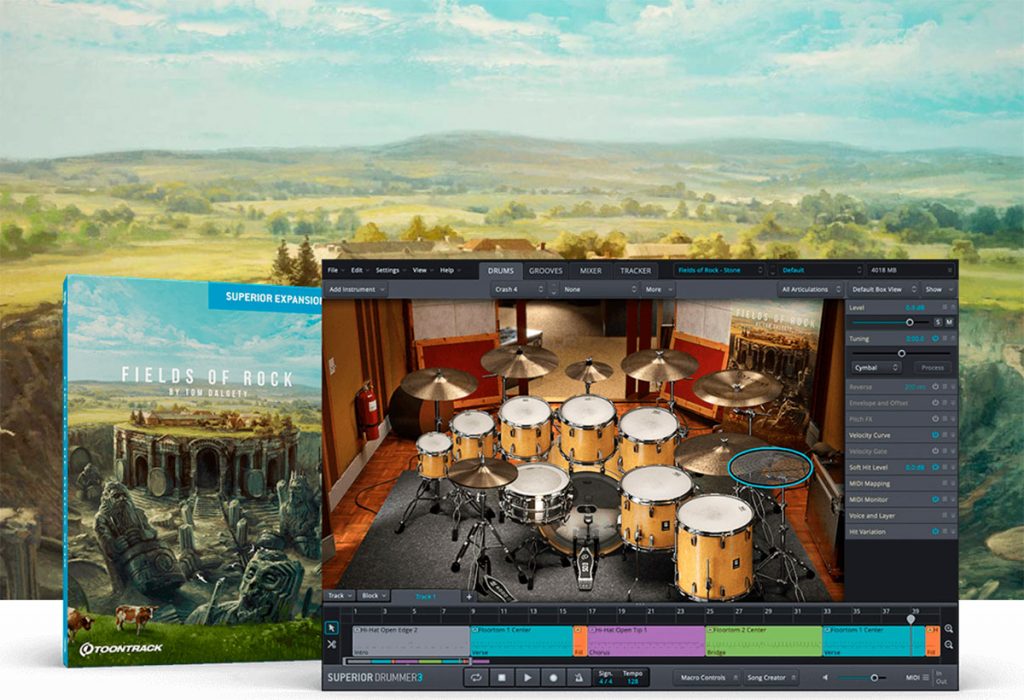This screenshot has height=700, width=1024.
Task: Toggle the Tuning power button
Action: [x=935, y=338]
